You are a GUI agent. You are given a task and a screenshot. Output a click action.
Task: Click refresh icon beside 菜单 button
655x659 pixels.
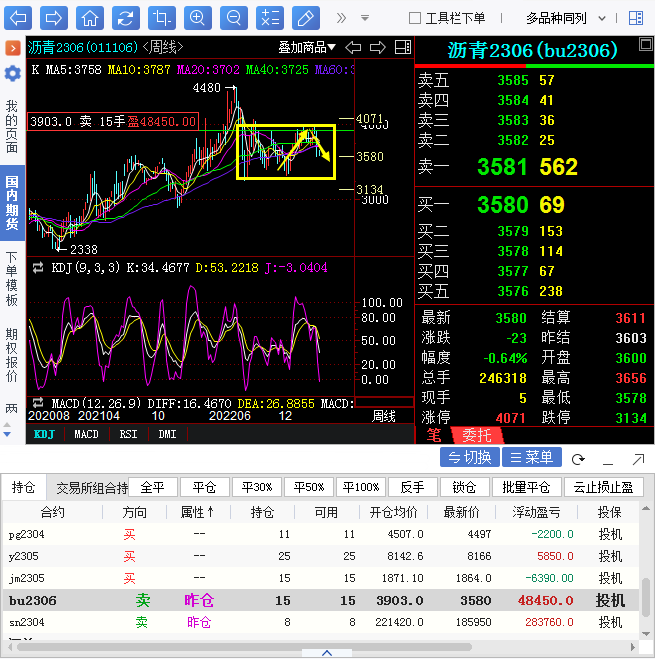click(x=578, y=459)
